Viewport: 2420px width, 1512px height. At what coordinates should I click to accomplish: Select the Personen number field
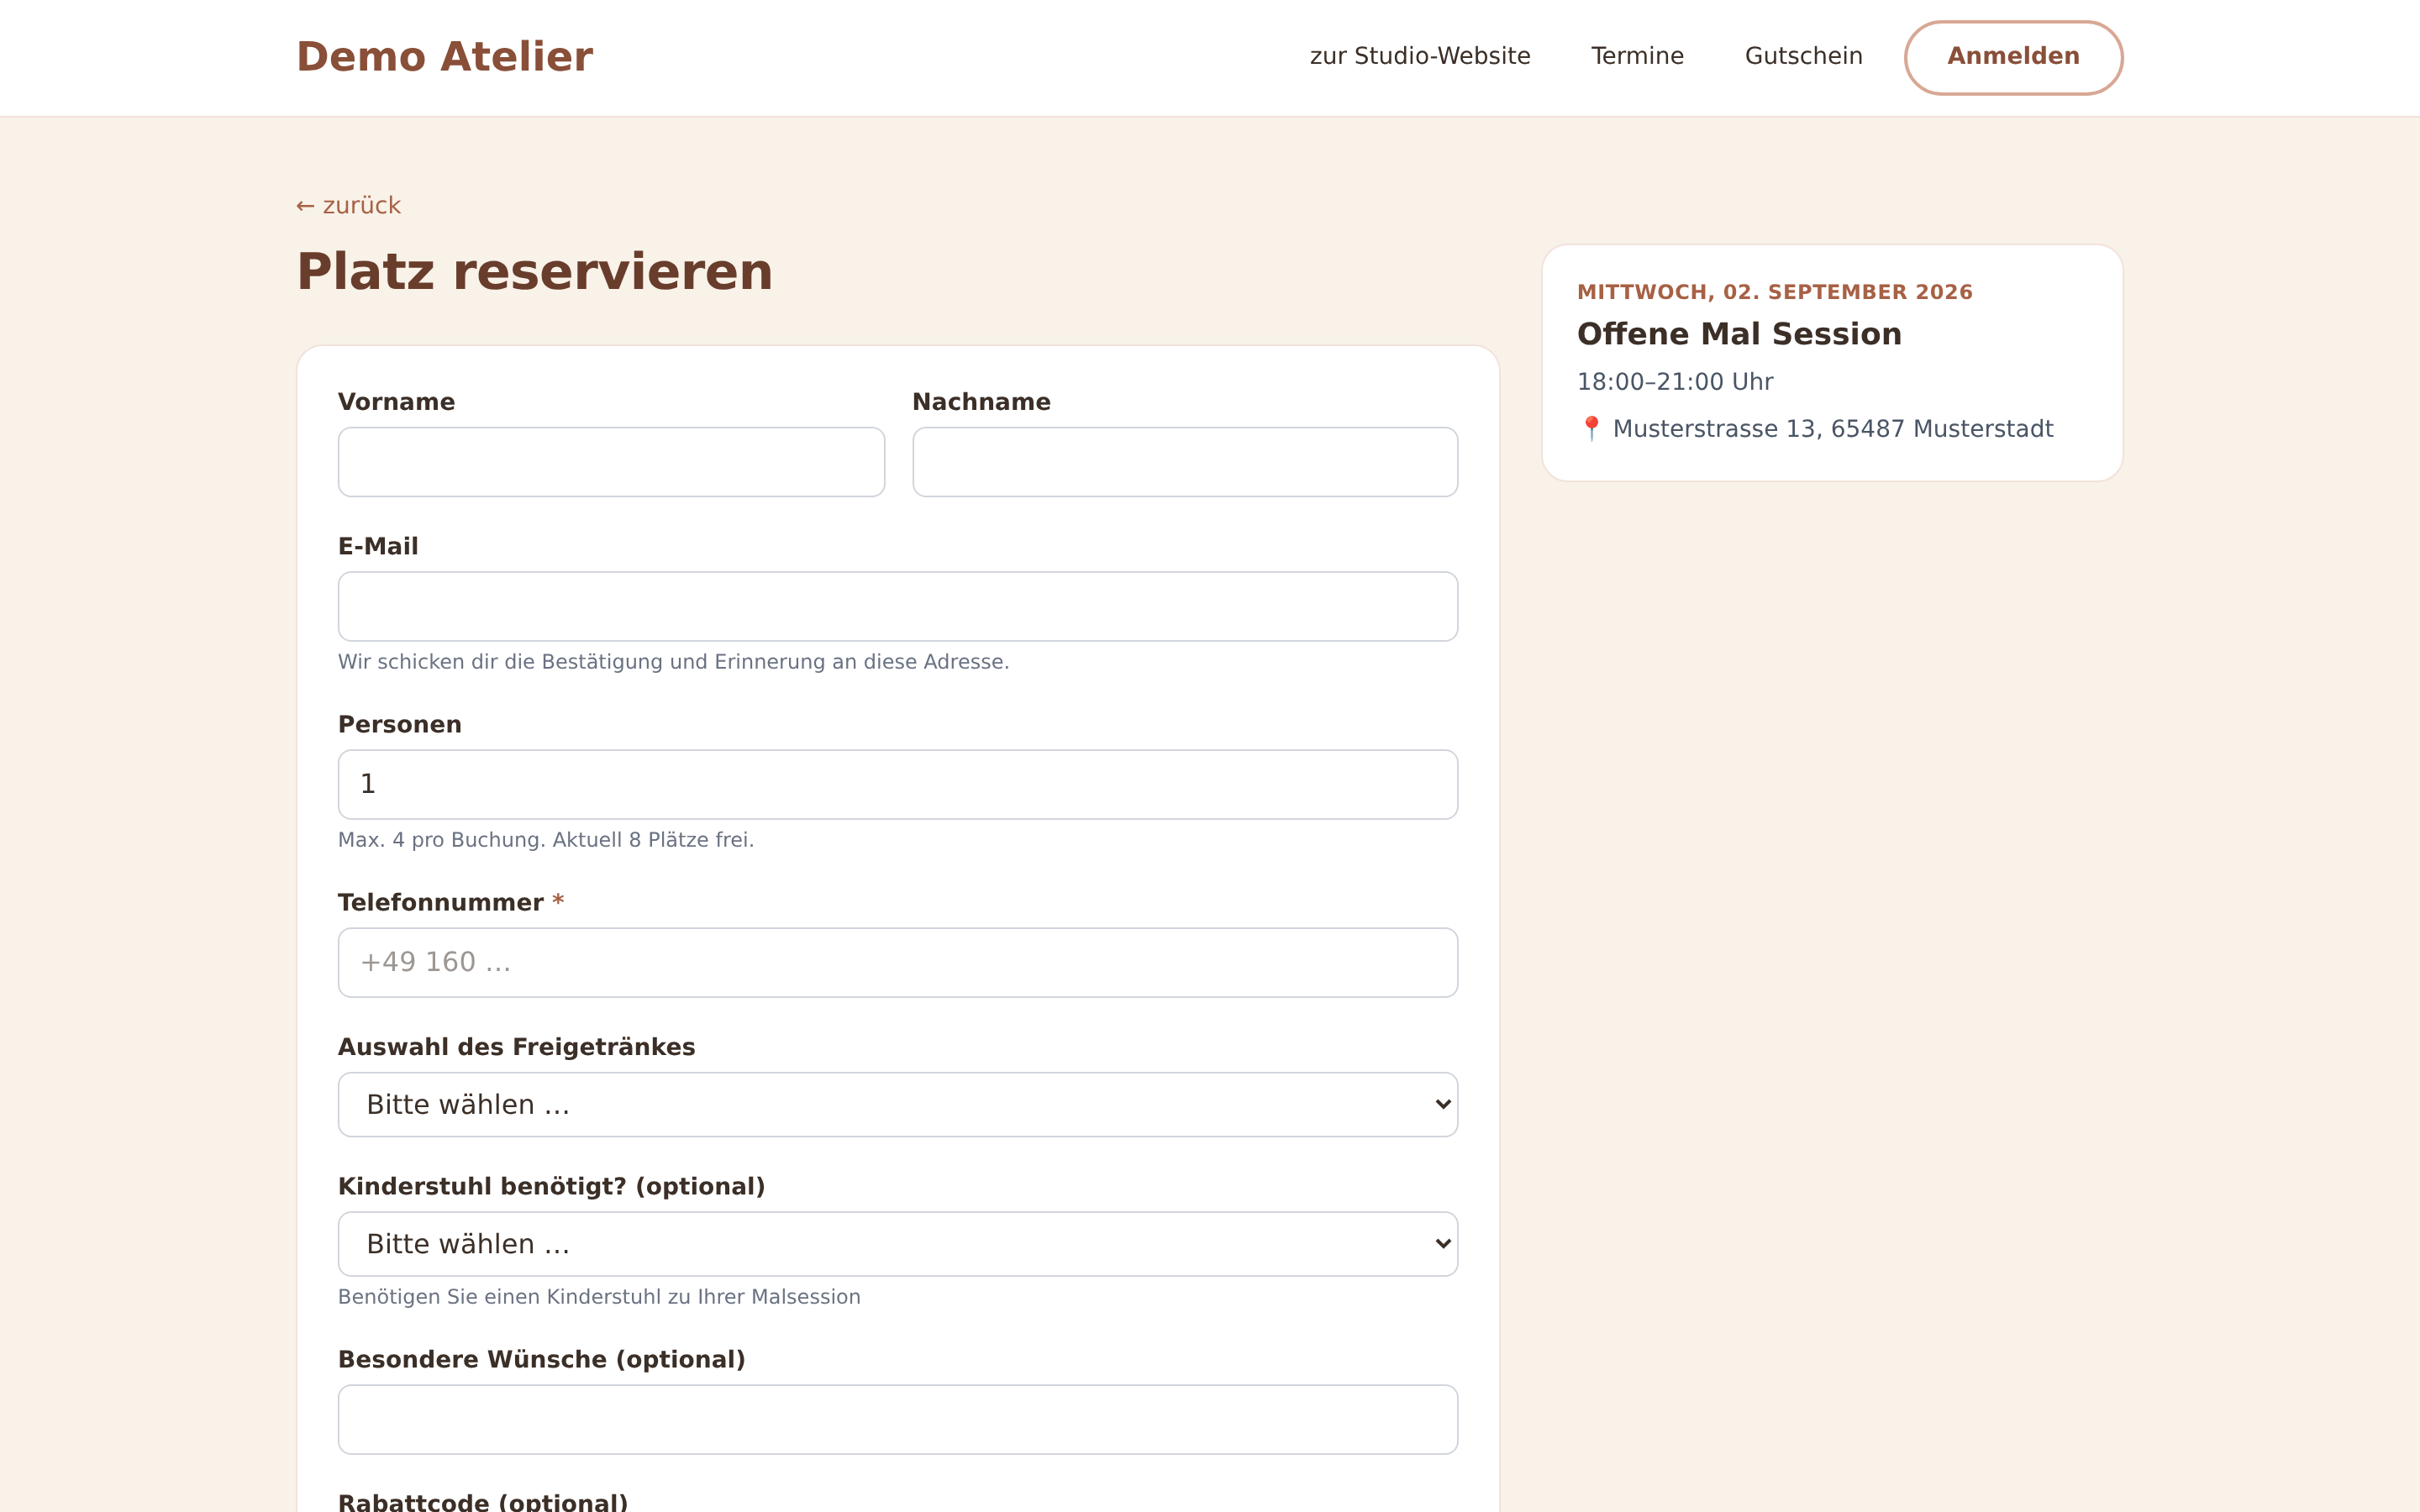click(898, 784)
